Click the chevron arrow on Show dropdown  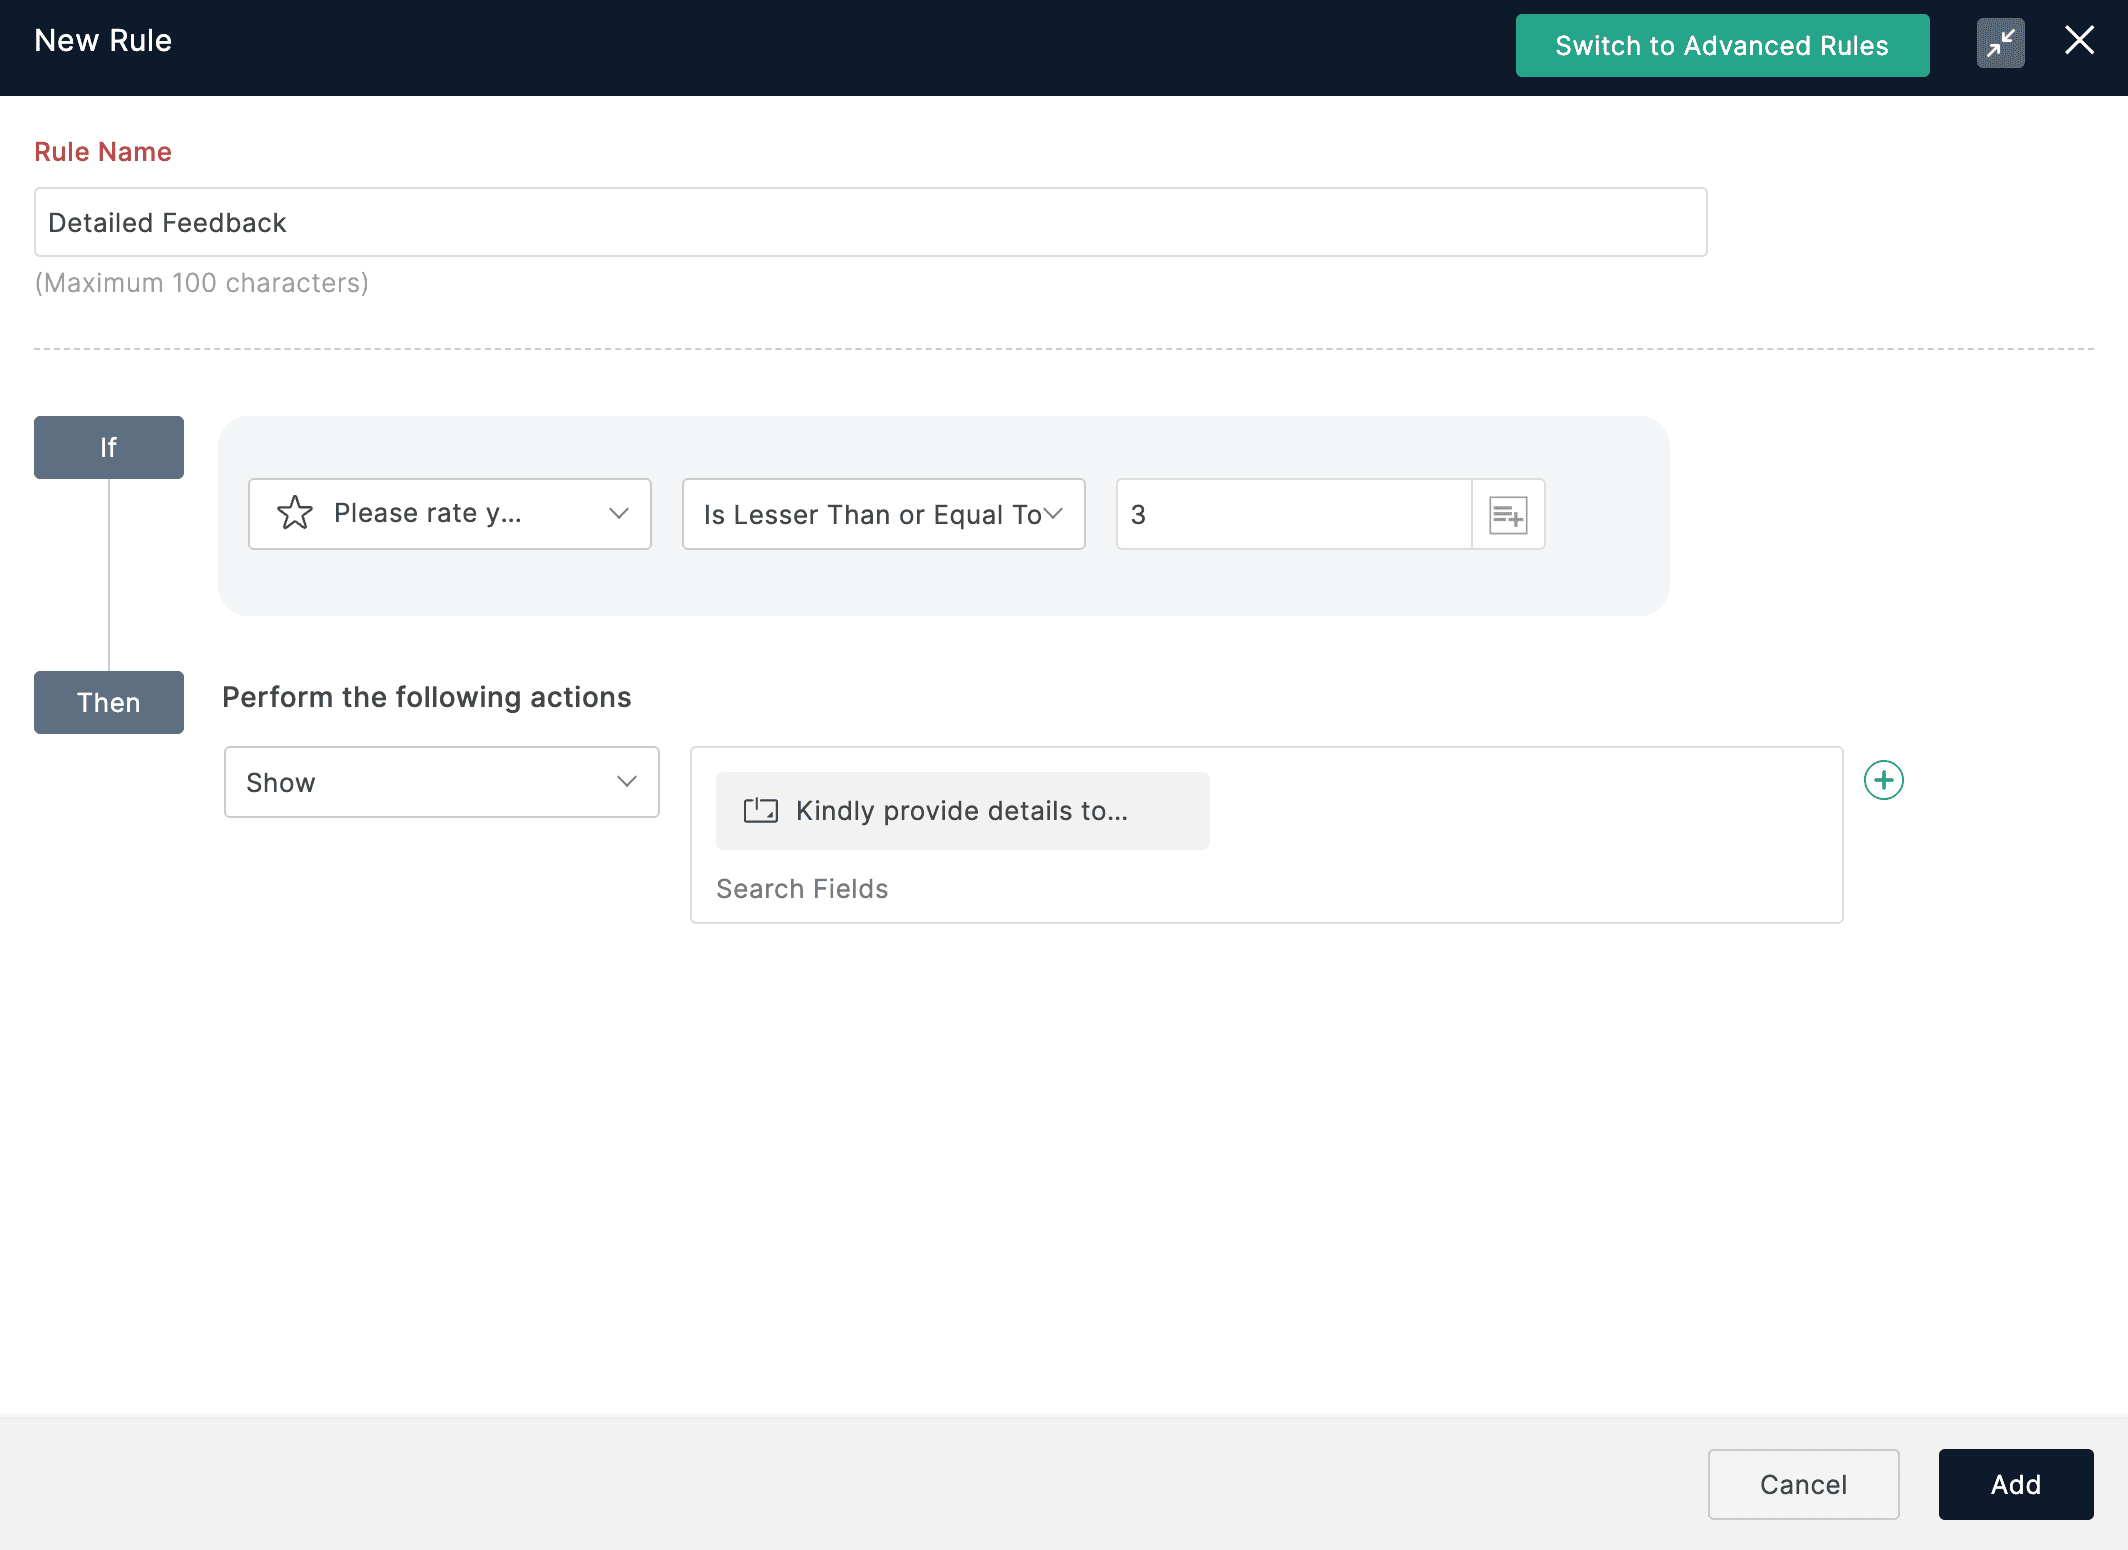coord(627,782)
